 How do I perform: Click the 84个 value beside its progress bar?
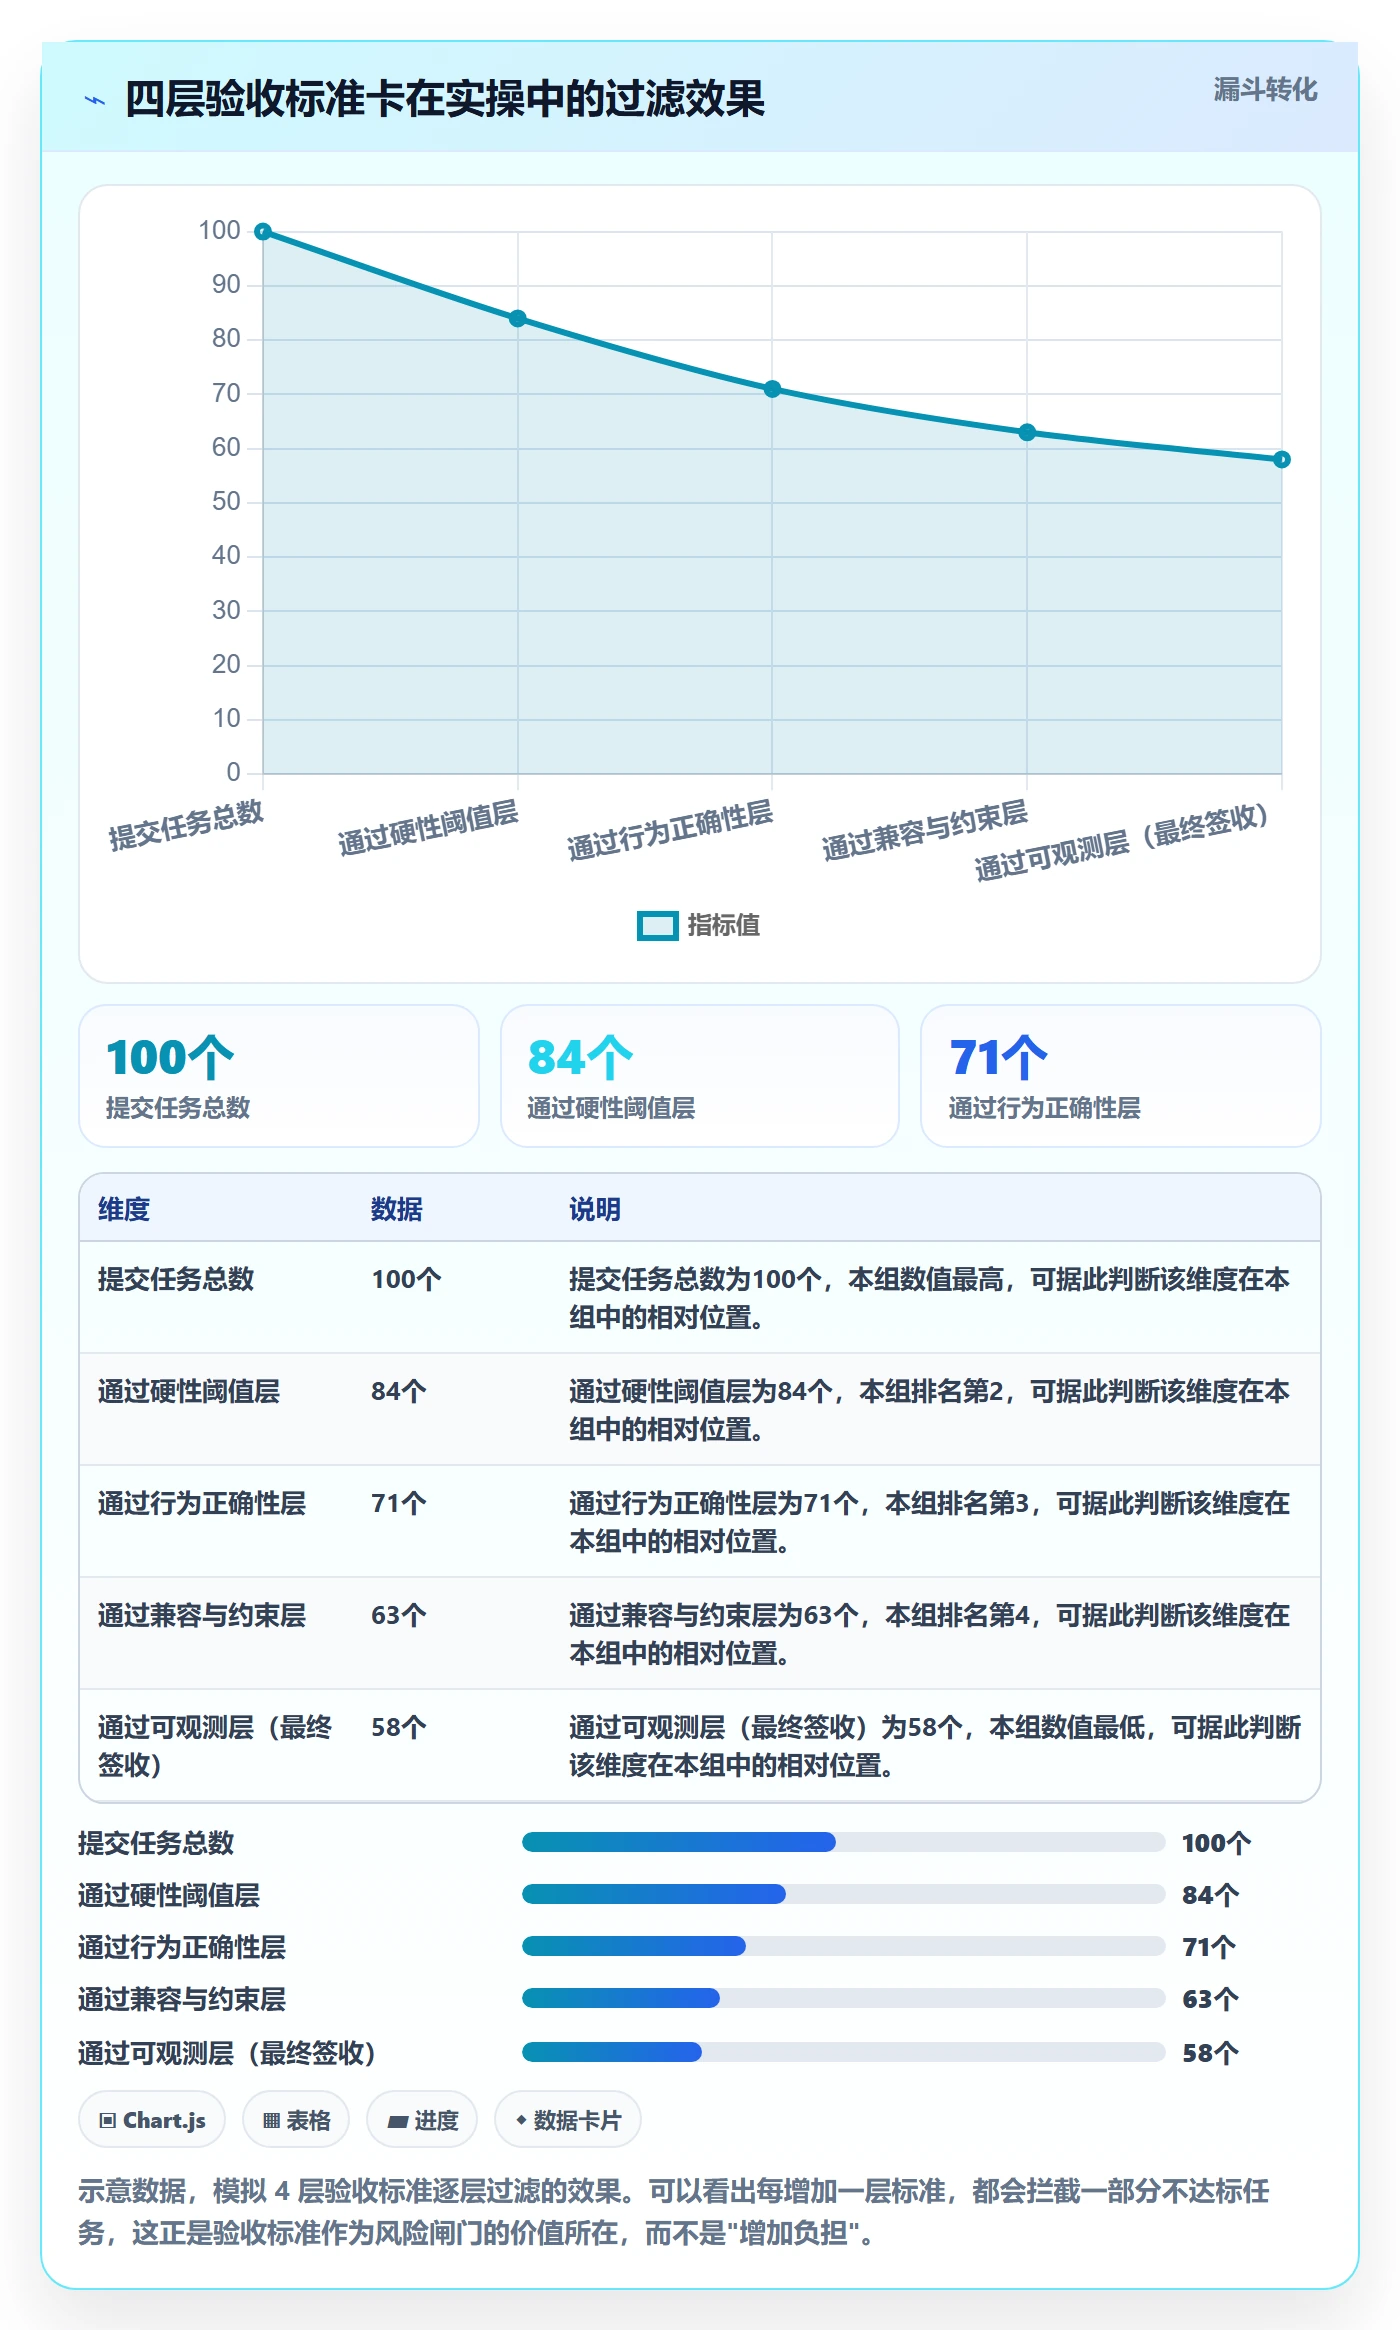(1211, 1895)
